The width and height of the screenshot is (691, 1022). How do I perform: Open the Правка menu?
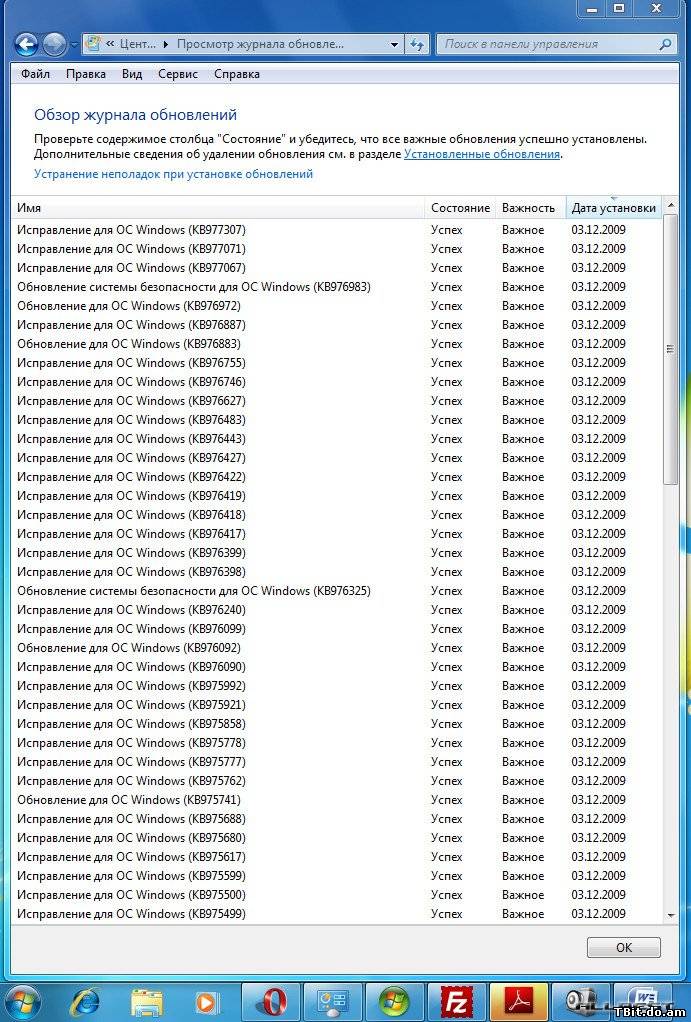coord(85,74)
